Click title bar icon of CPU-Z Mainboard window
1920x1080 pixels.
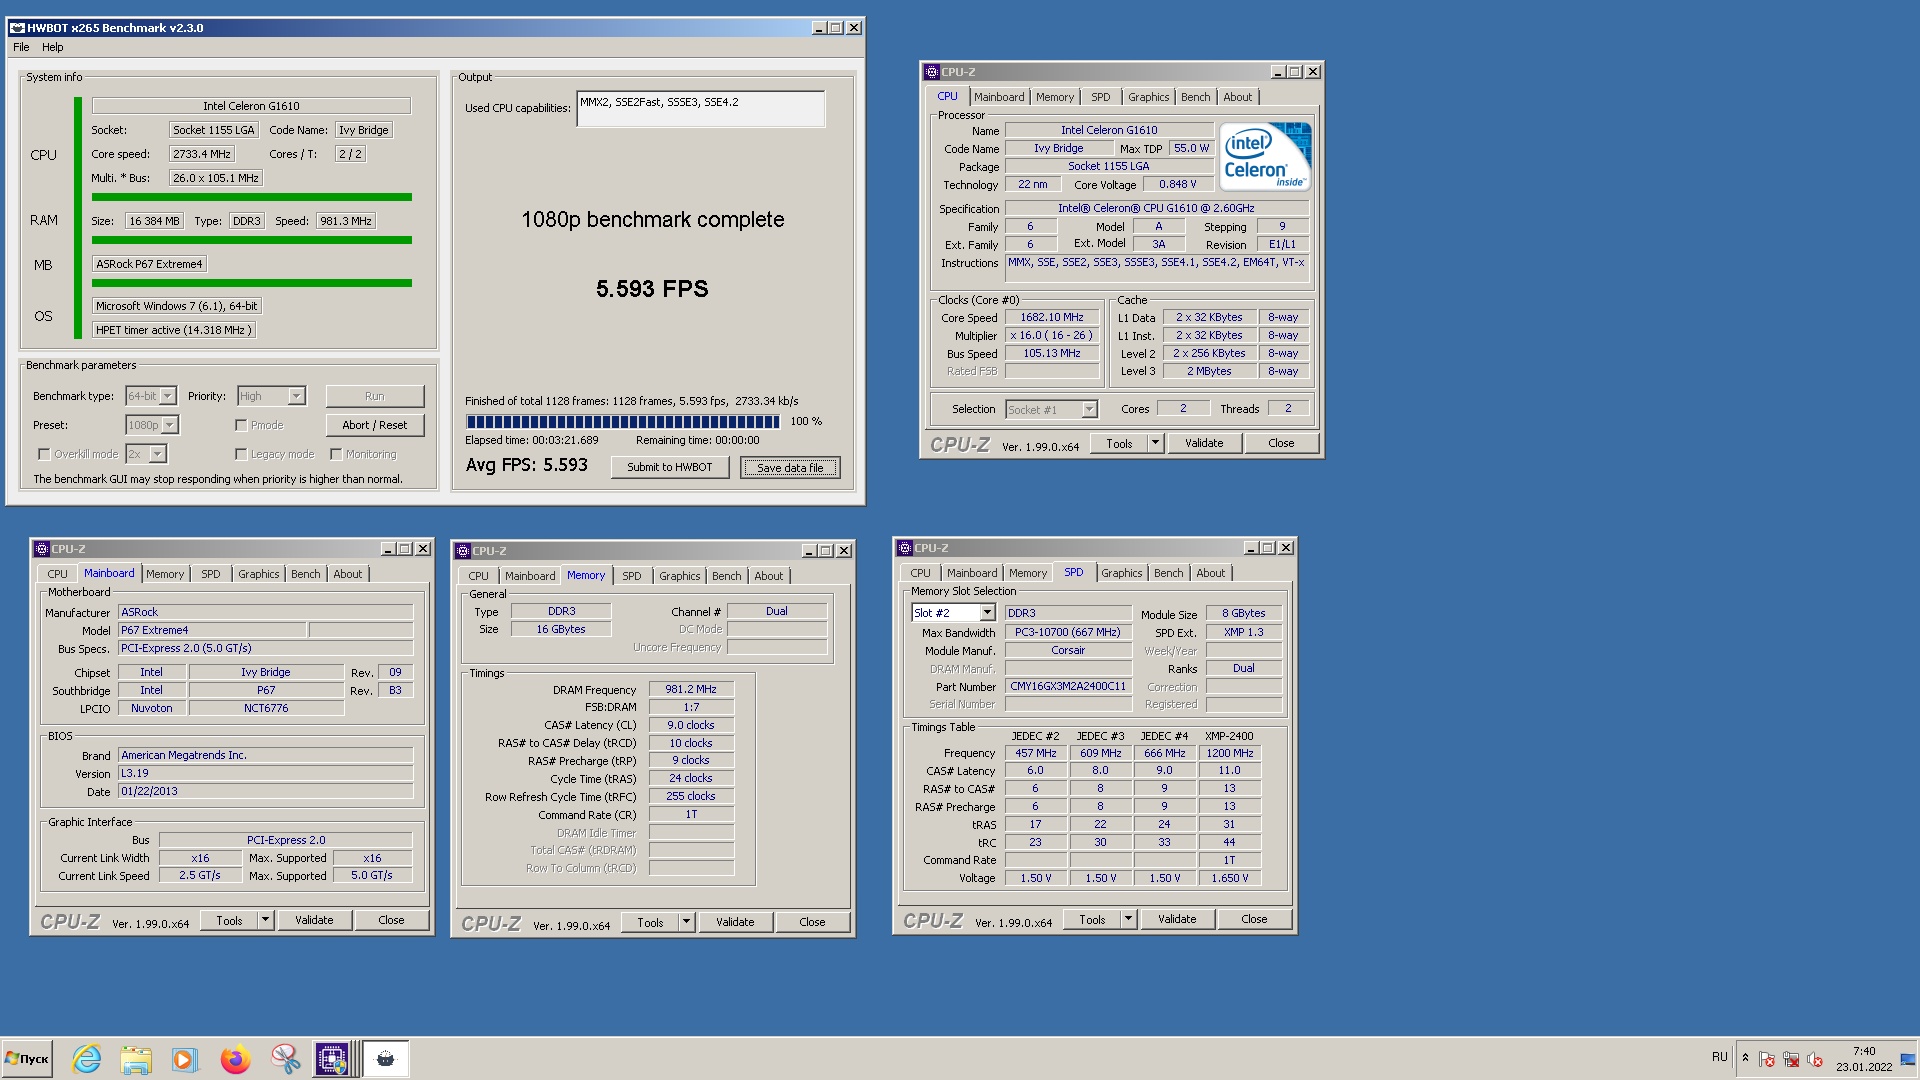[x=42, y=549]
